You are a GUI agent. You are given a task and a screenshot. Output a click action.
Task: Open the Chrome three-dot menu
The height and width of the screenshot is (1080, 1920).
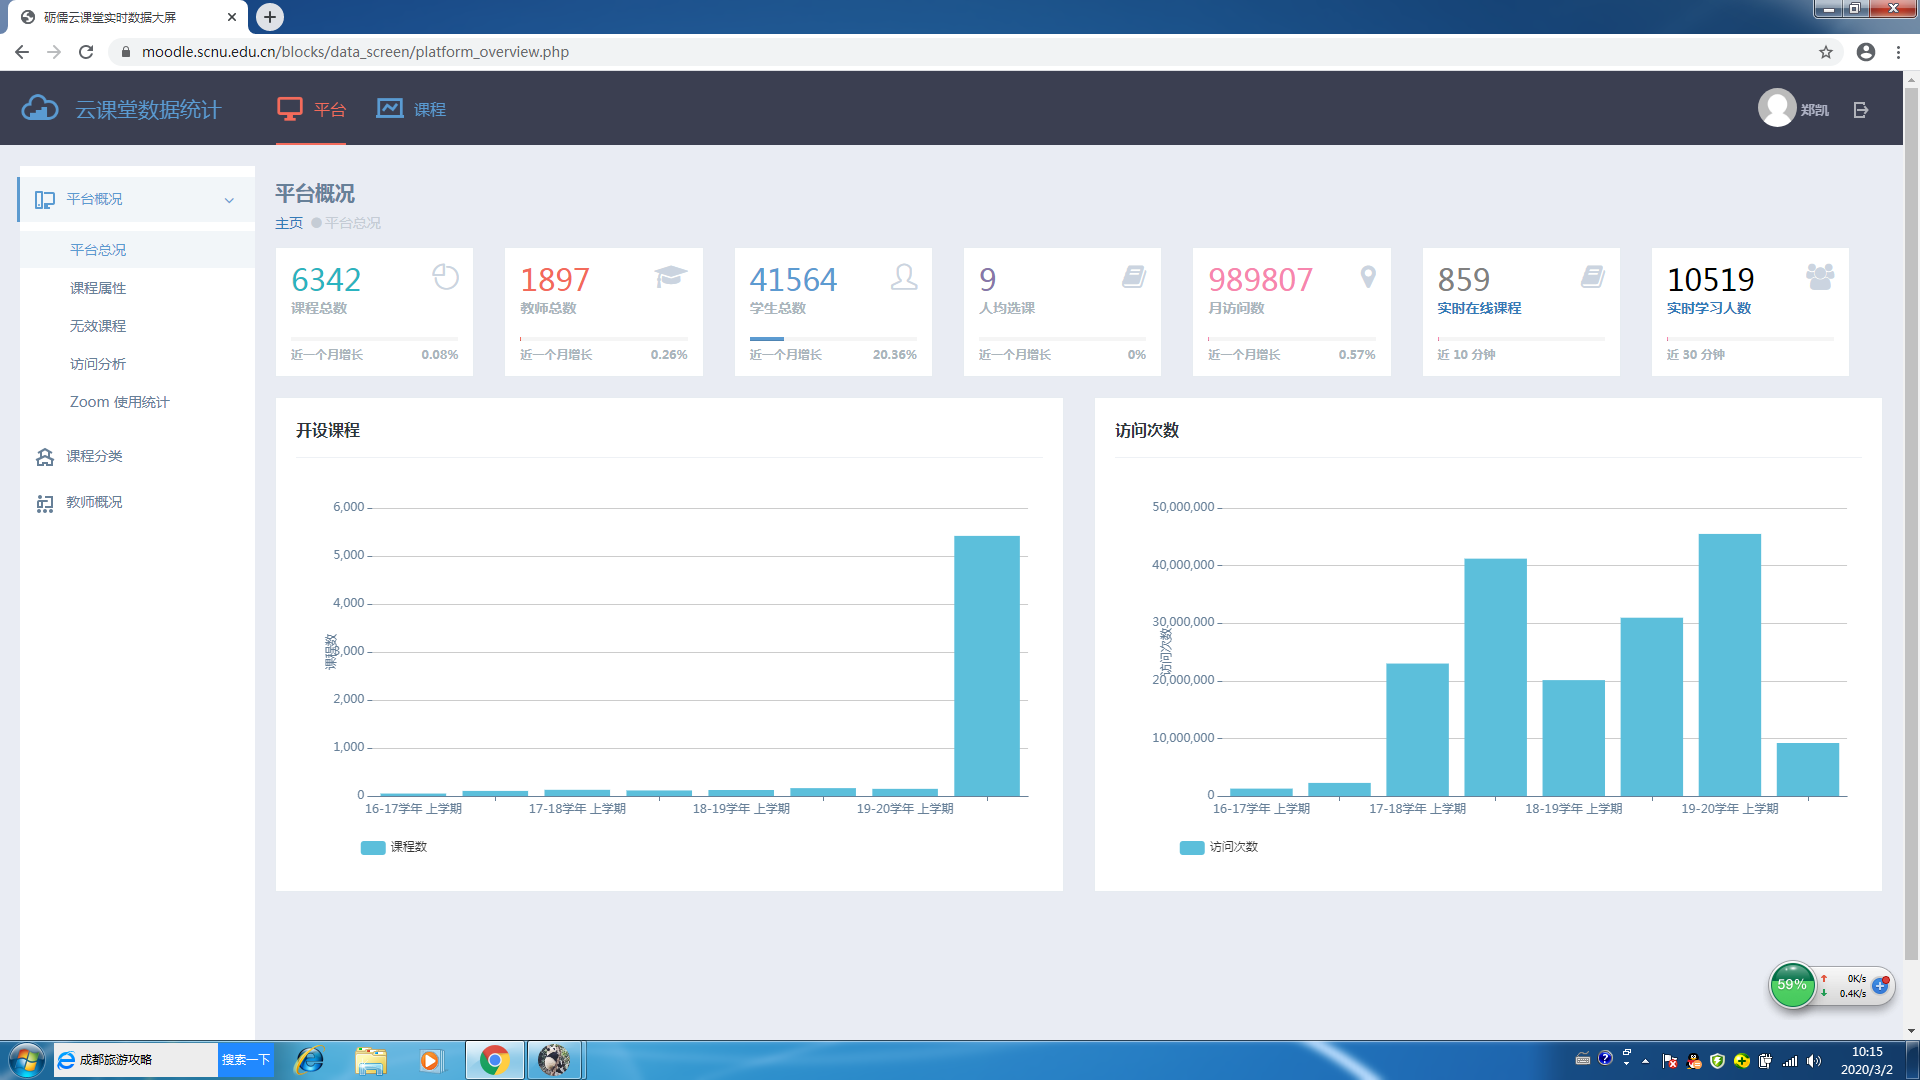[1898, 52]
